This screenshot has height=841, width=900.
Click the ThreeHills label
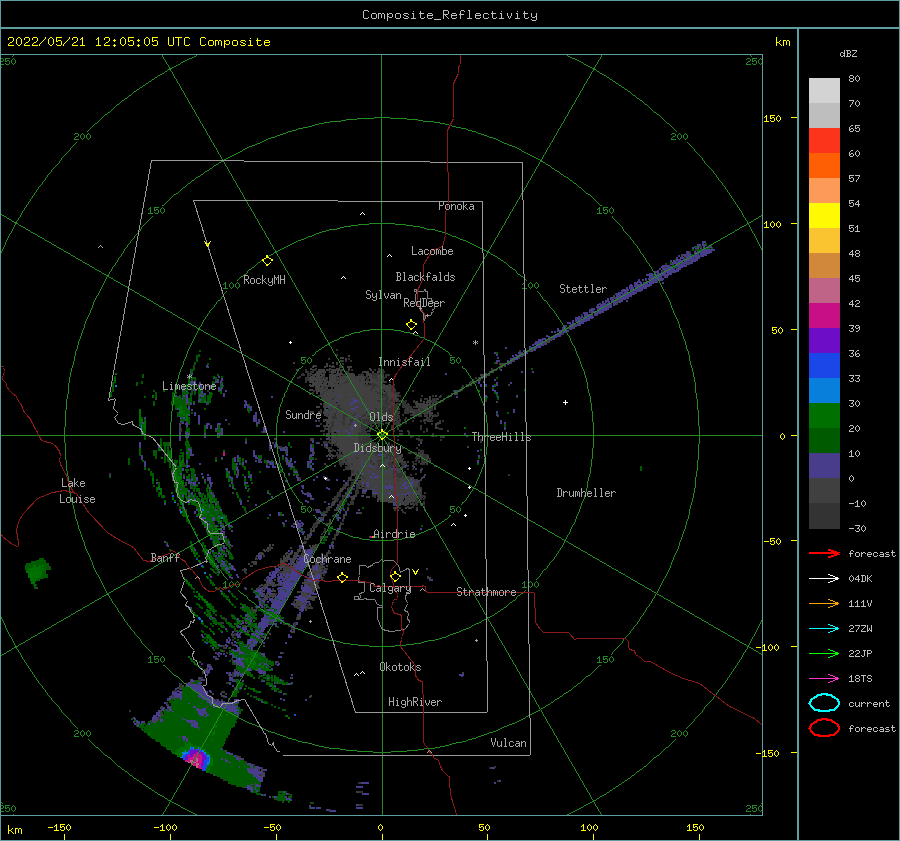tap(501, 437)
